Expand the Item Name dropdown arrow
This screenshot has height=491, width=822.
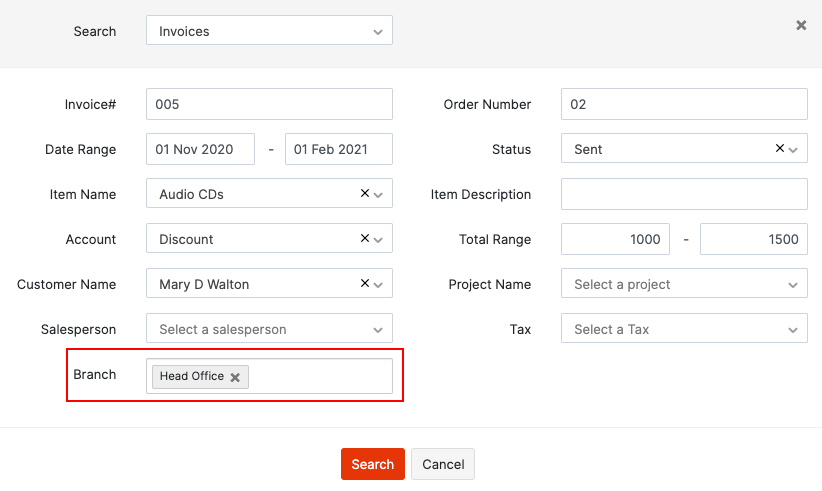379,195
